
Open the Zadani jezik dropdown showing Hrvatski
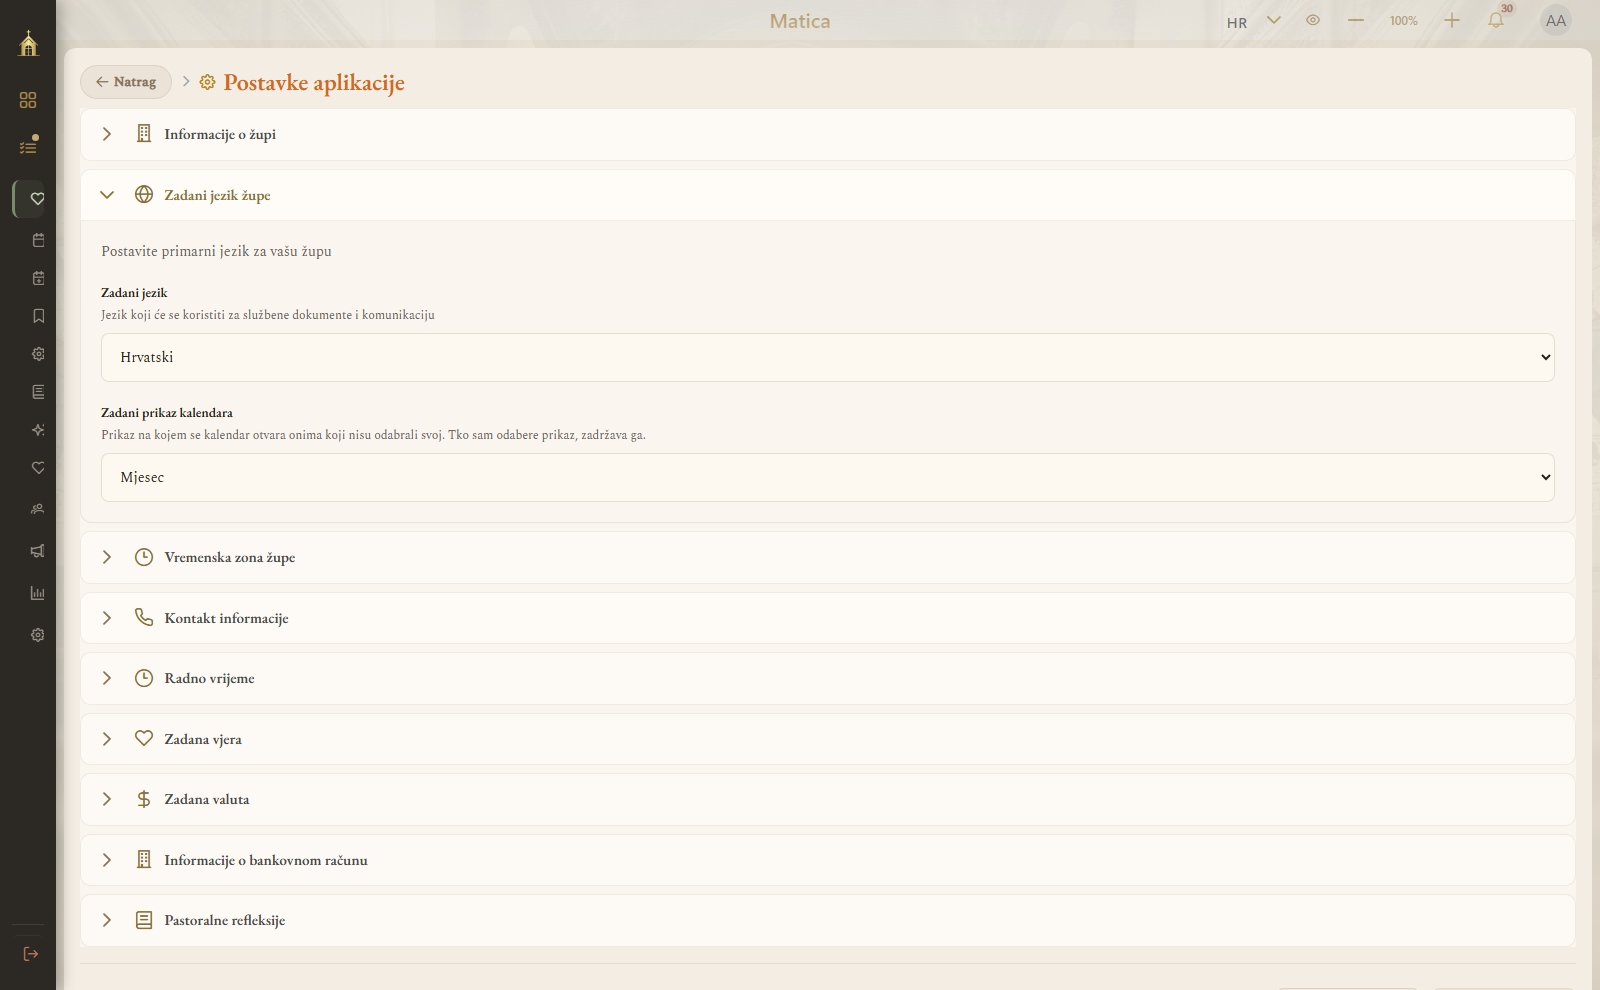pos(828,357)
